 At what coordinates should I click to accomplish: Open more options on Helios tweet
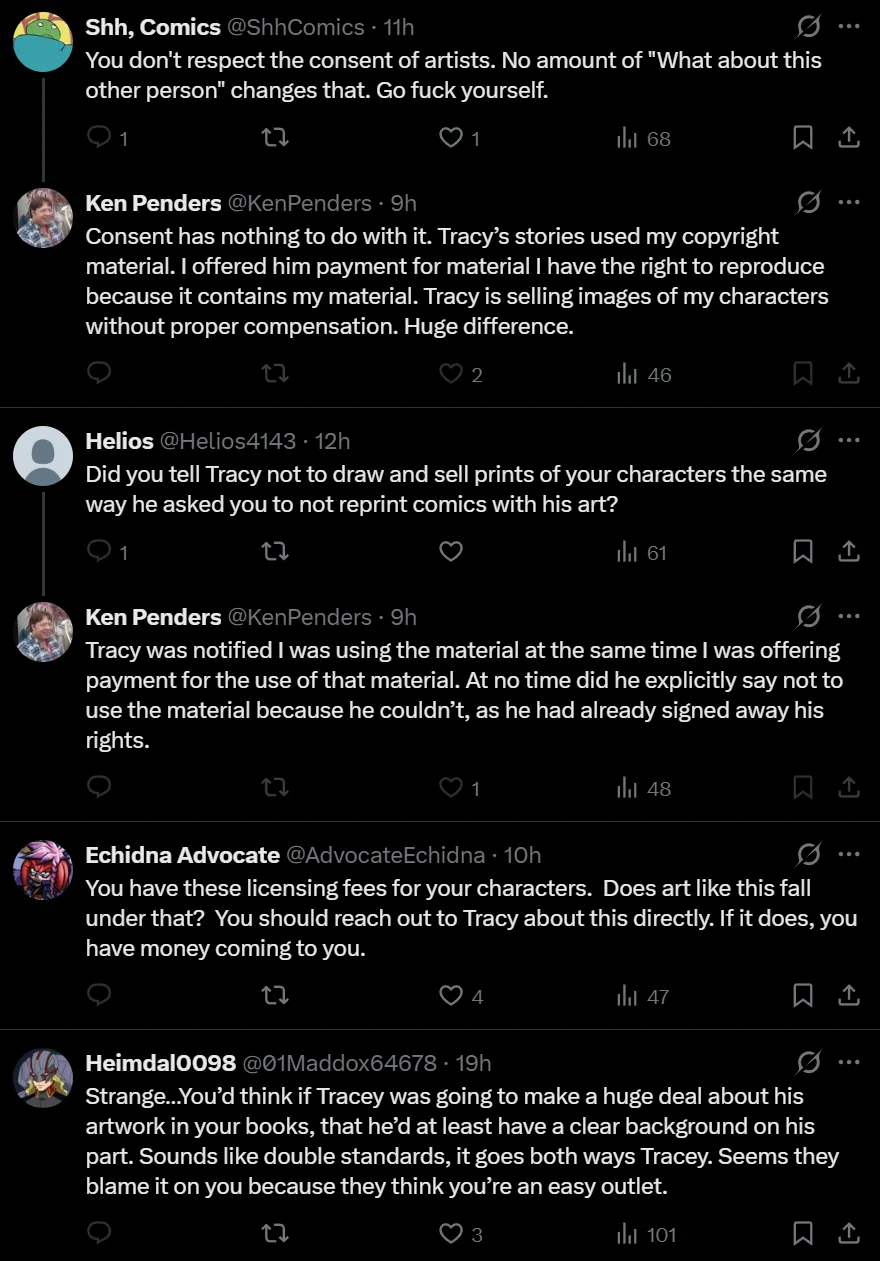(x=849, y=440)
